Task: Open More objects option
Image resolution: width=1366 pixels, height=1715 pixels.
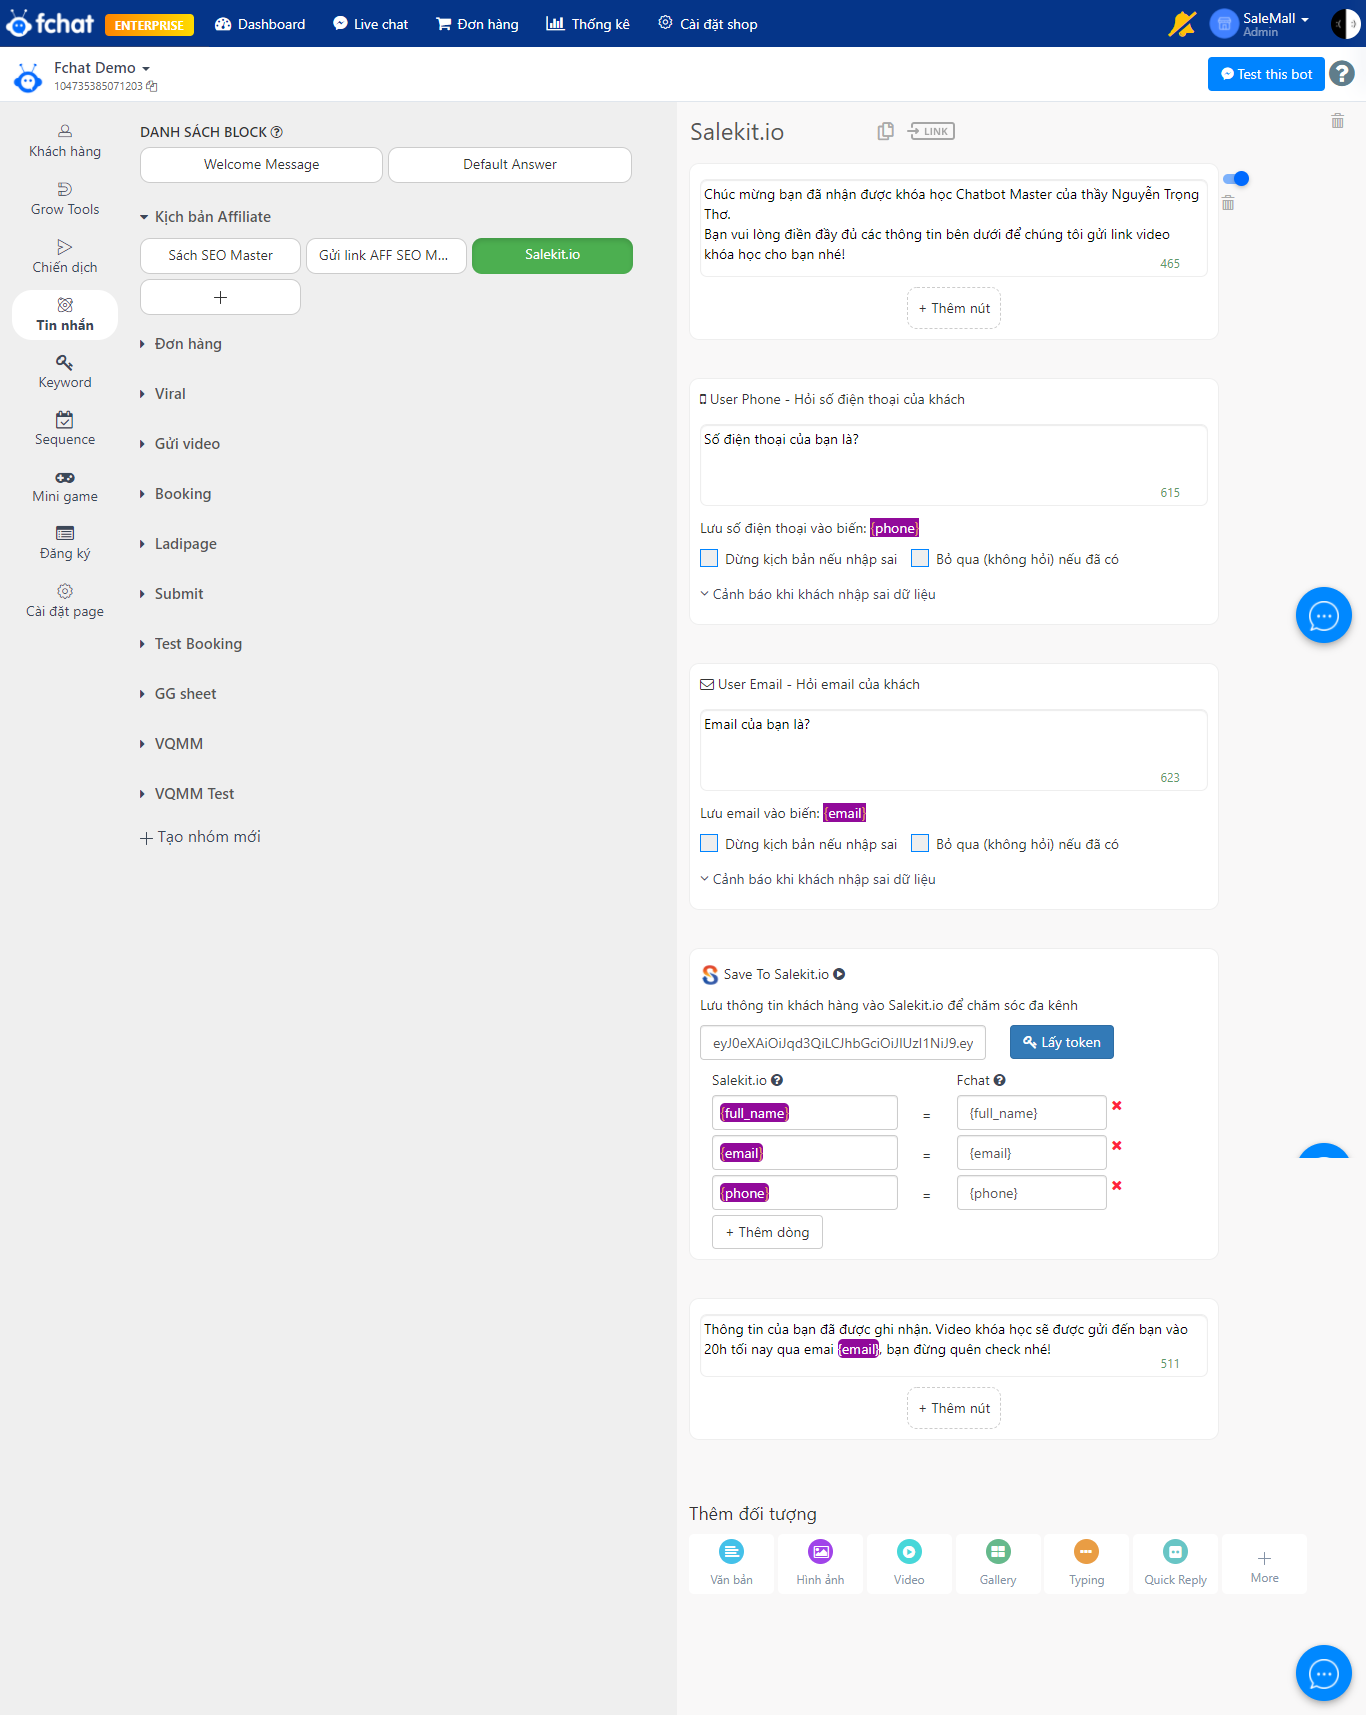Action: coord(1264,1563)
